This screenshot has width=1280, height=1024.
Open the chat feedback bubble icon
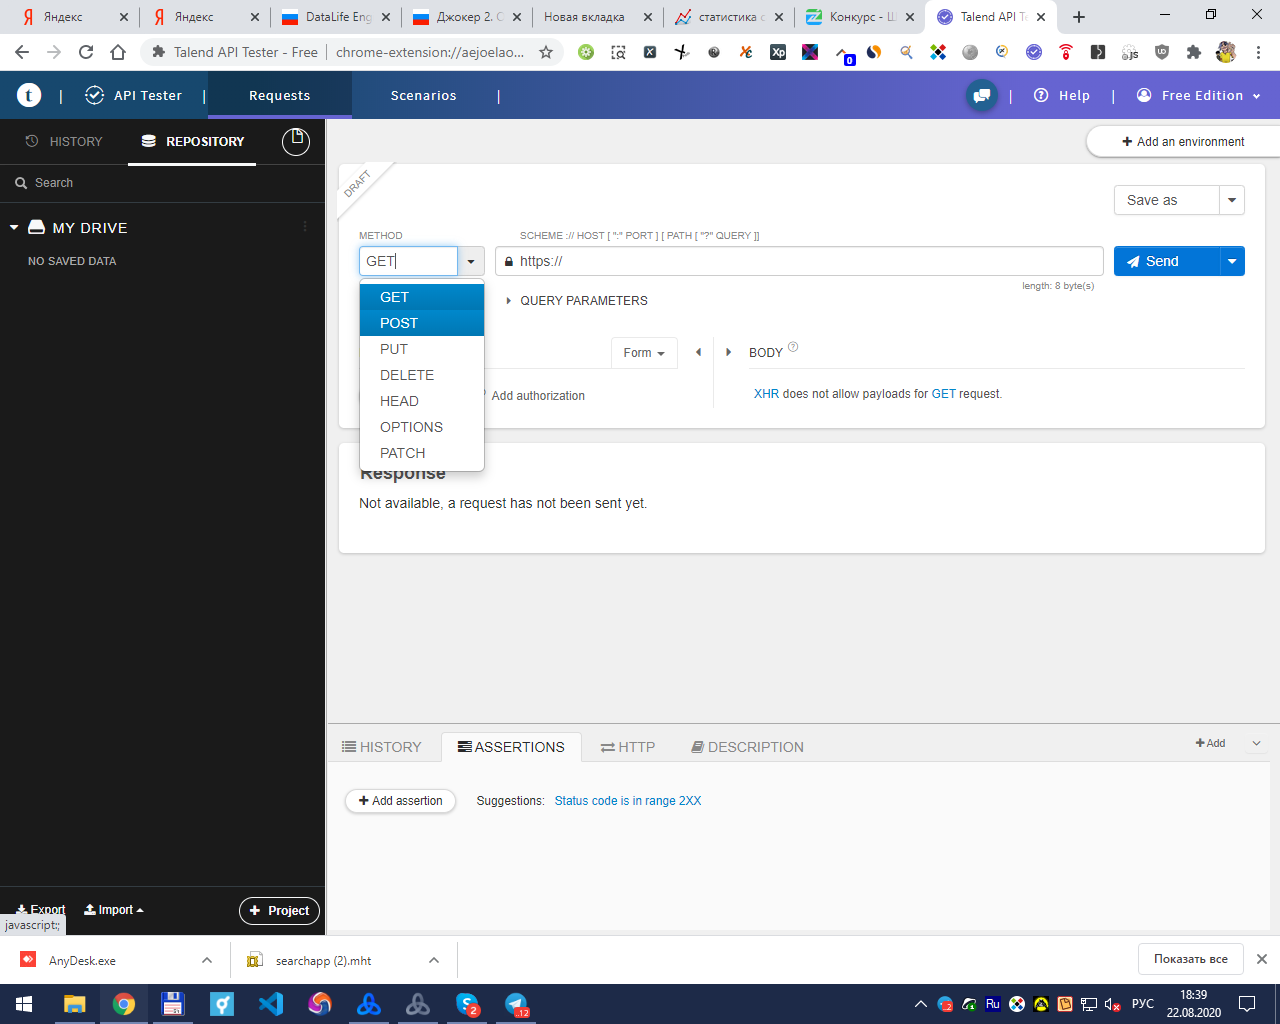(x=982, y=96)
